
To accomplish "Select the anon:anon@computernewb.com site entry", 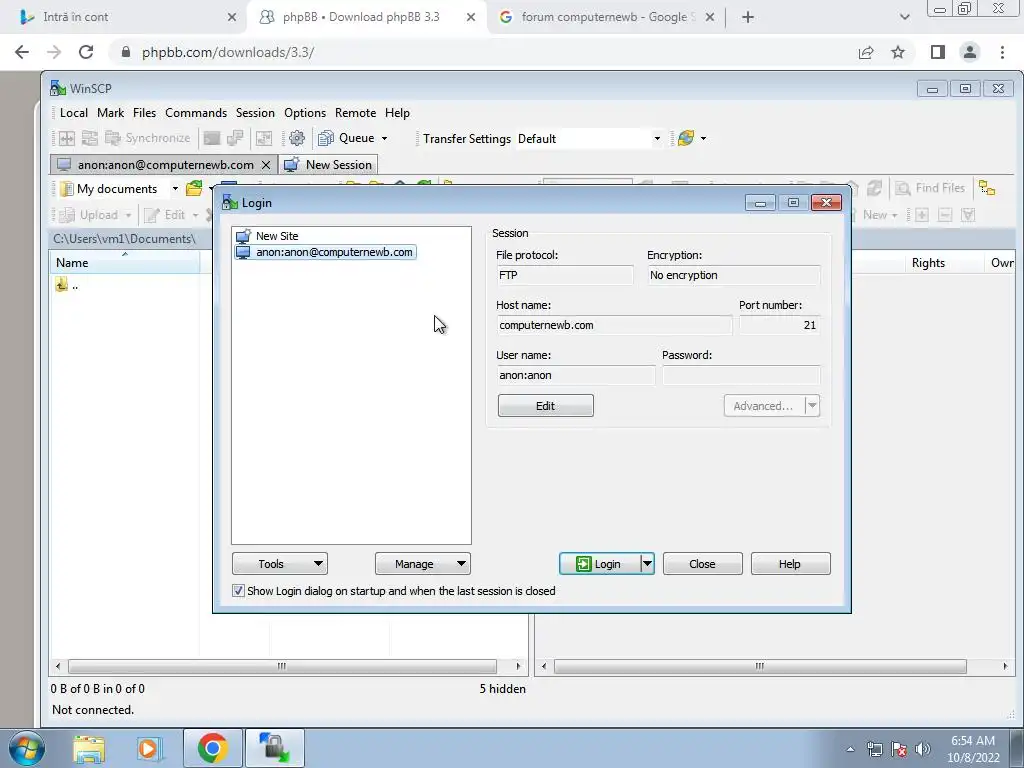I will tap(325, 252).
